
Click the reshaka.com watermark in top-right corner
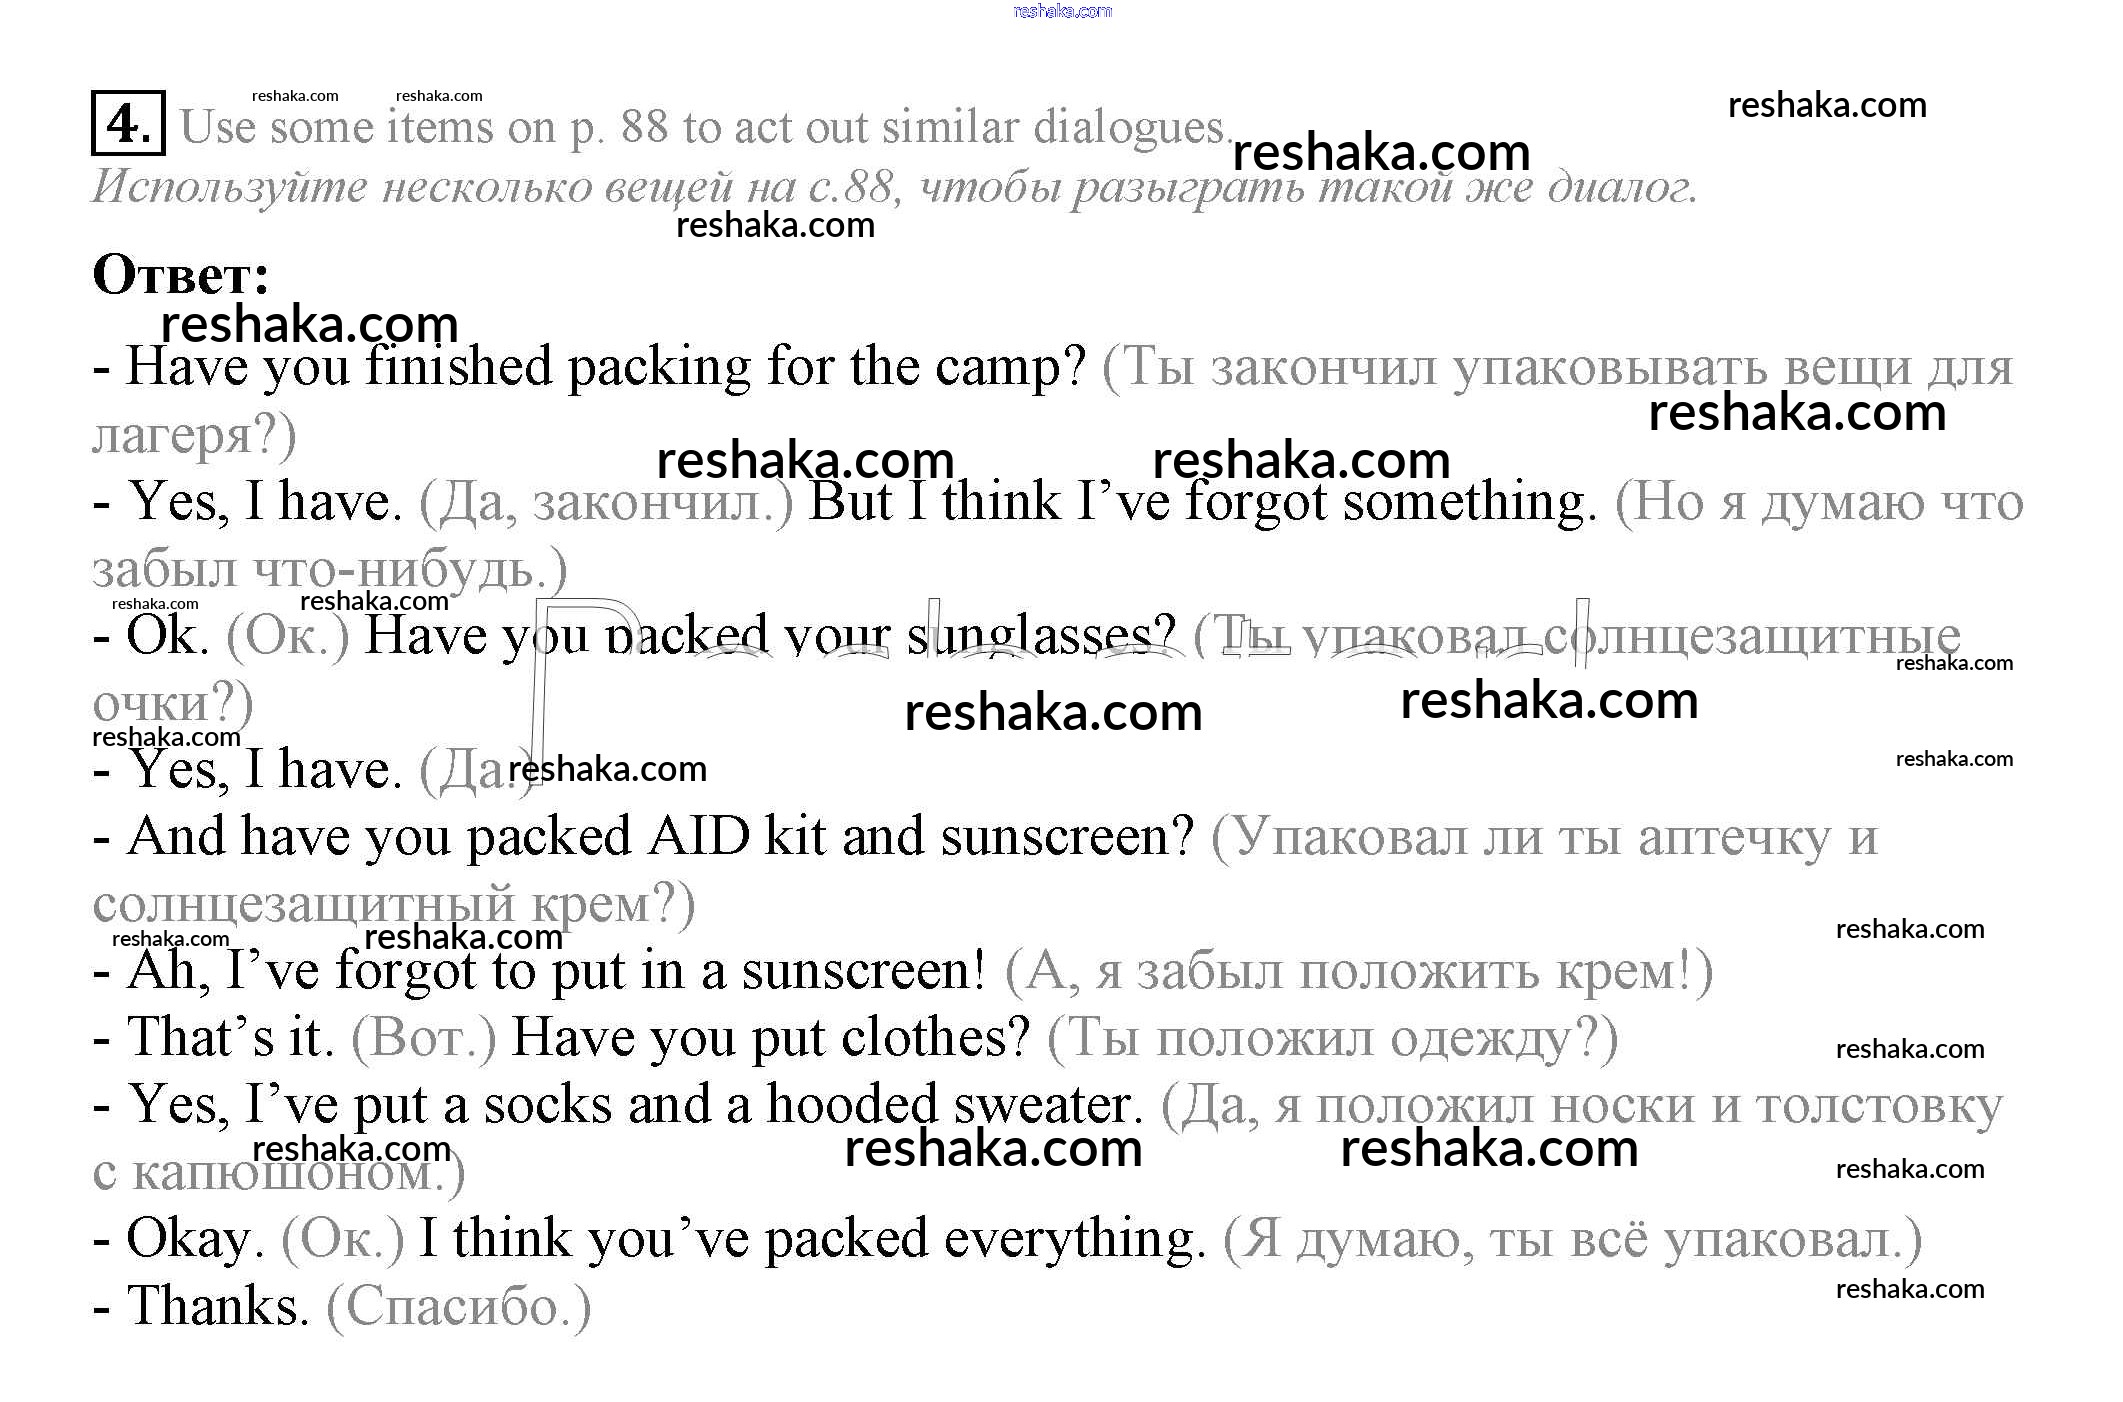(x=1827, y=105)
